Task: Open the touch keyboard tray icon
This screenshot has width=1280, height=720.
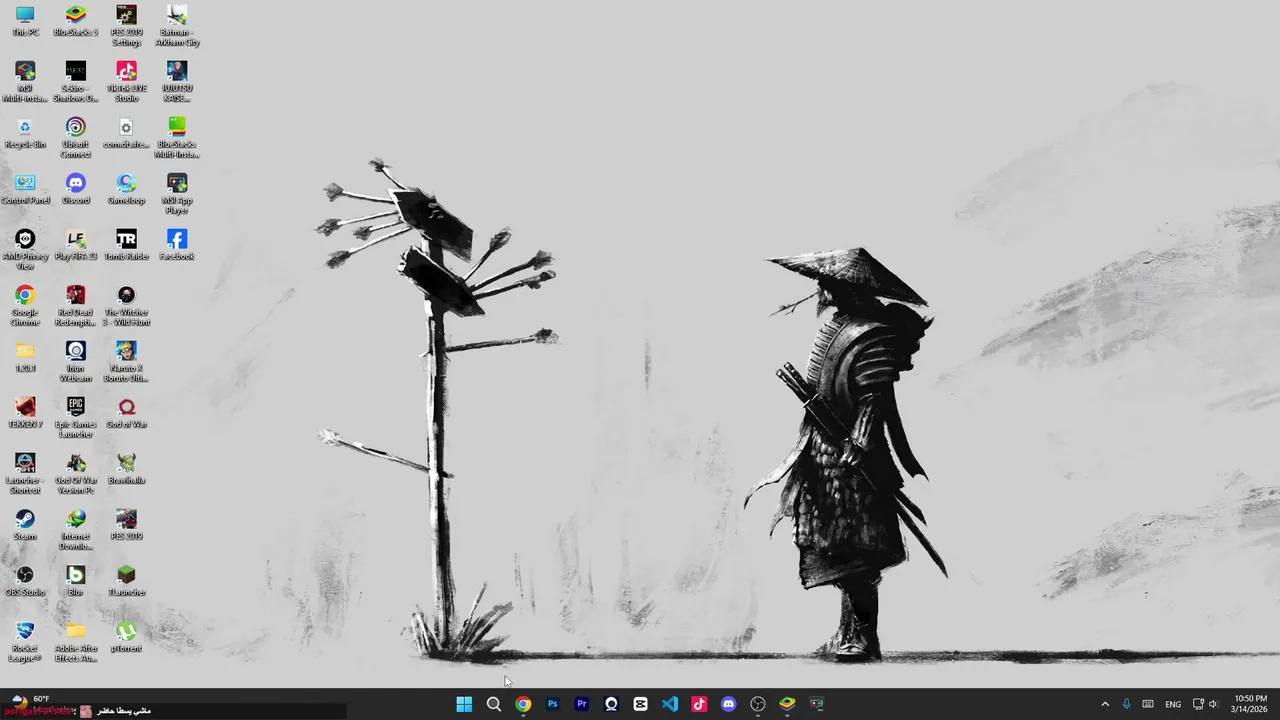Action: tap(1148, 704)
